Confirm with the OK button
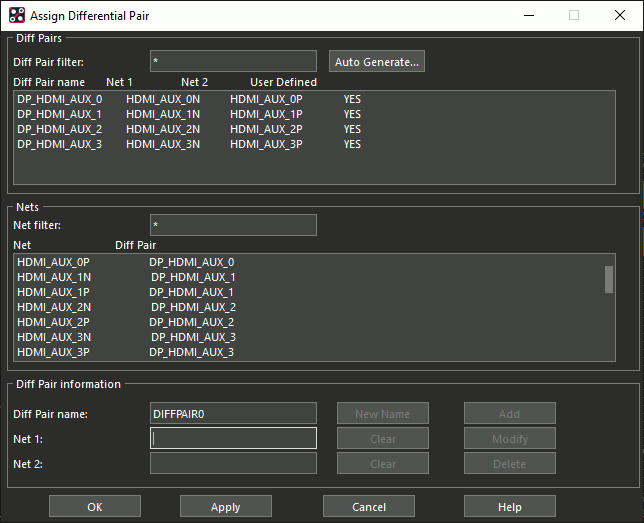The width and height of the screenshot is (644, 523). click(95, 506)
